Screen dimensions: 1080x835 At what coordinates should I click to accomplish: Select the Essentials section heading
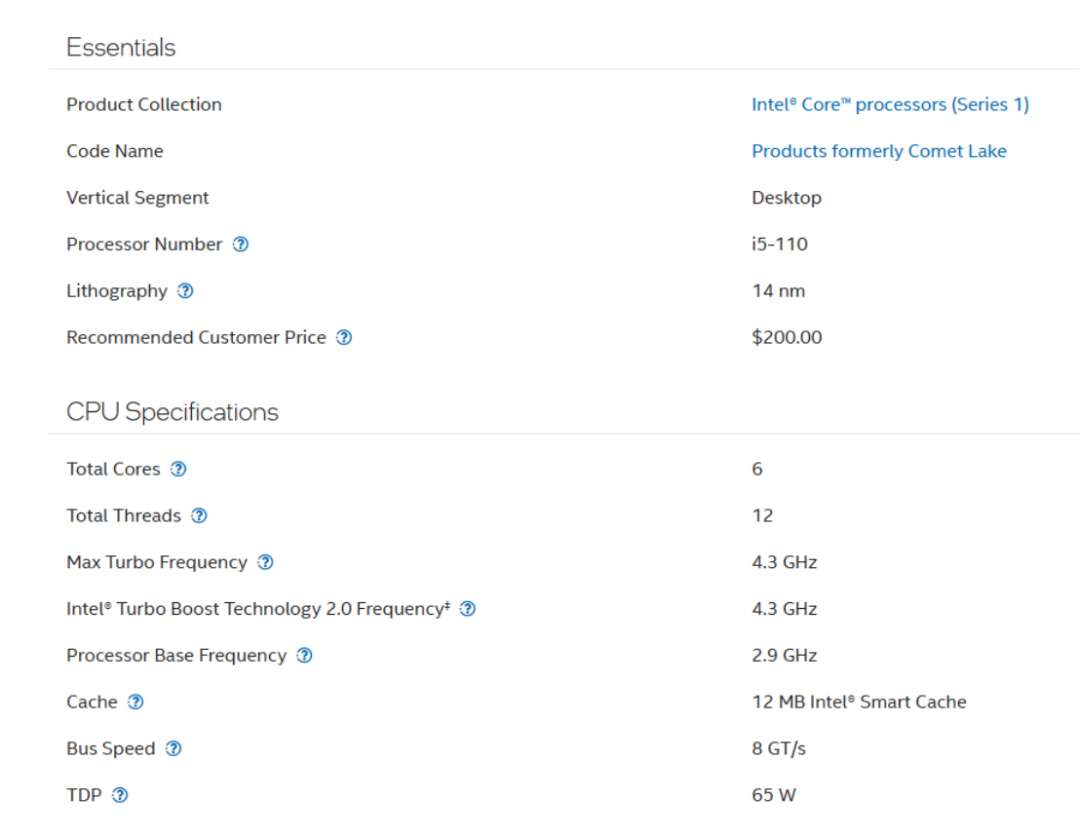pos(121,48)
